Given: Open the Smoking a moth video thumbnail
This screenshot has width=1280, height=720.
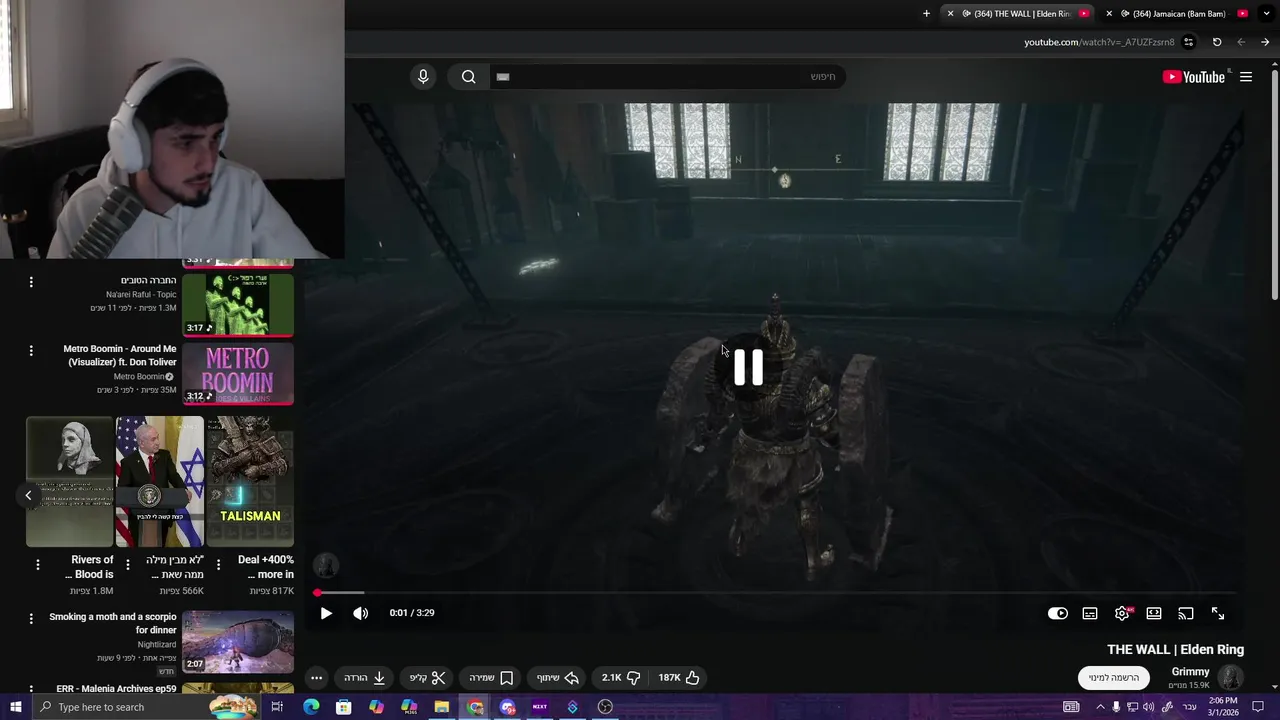Looking at the screenshot, I should coord(238,642).
